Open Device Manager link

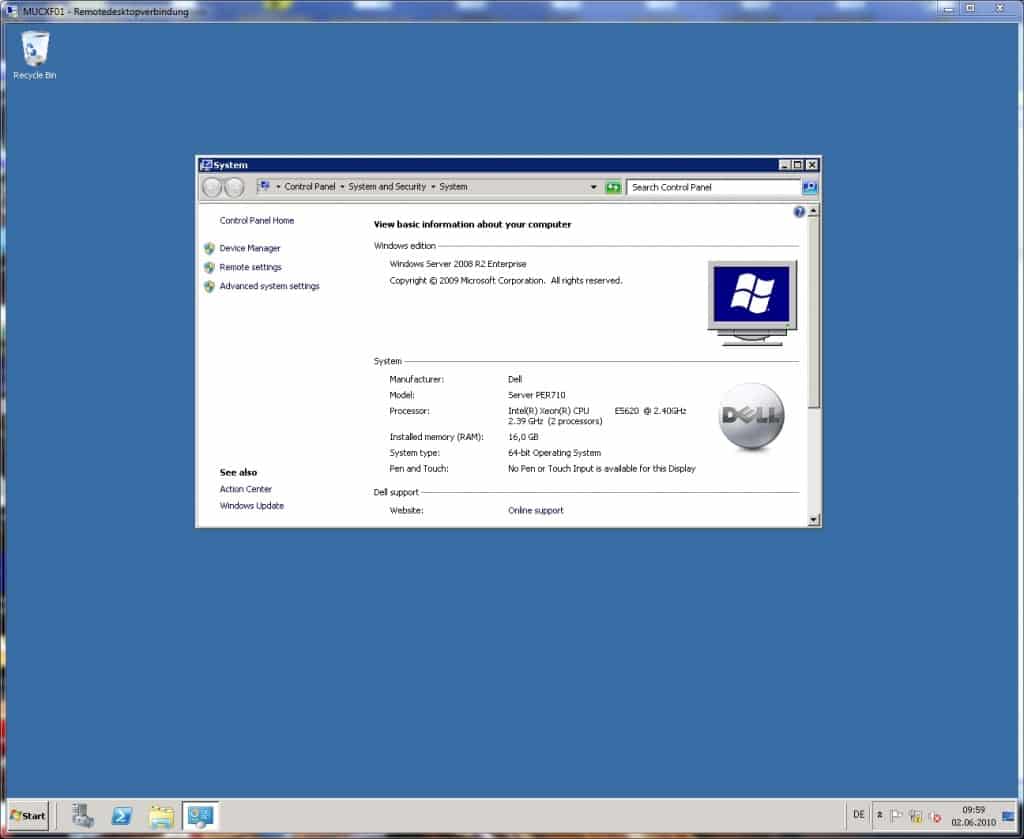pos(249,248)
